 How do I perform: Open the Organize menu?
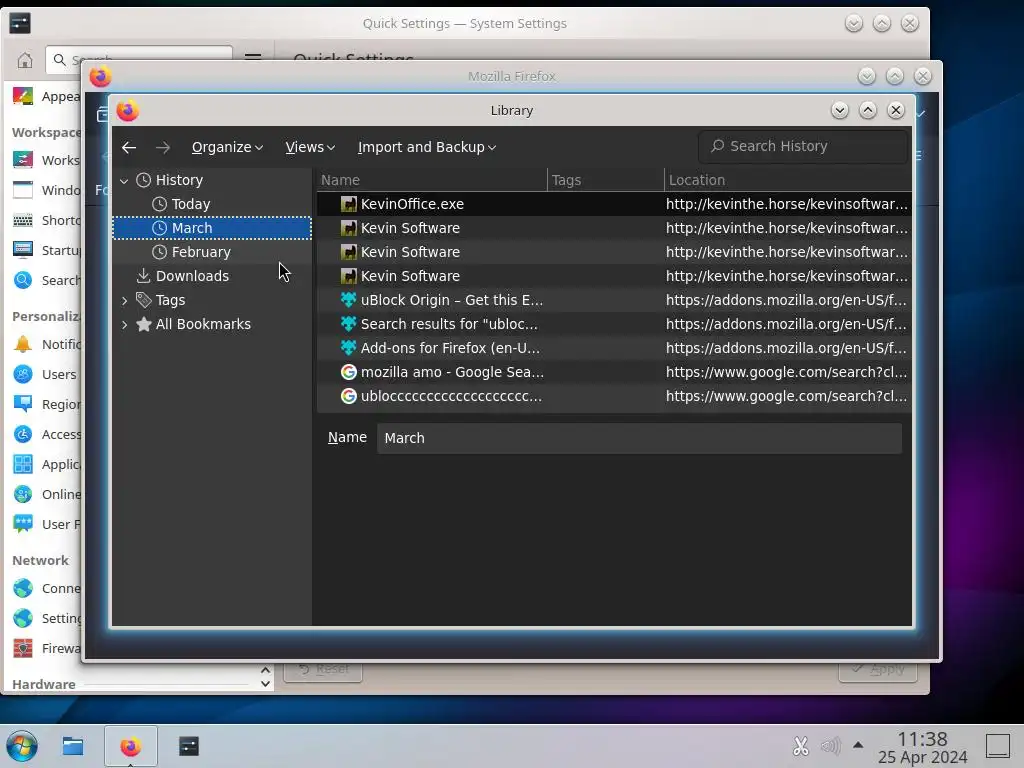pyautogui.click(x=227, y=147)
